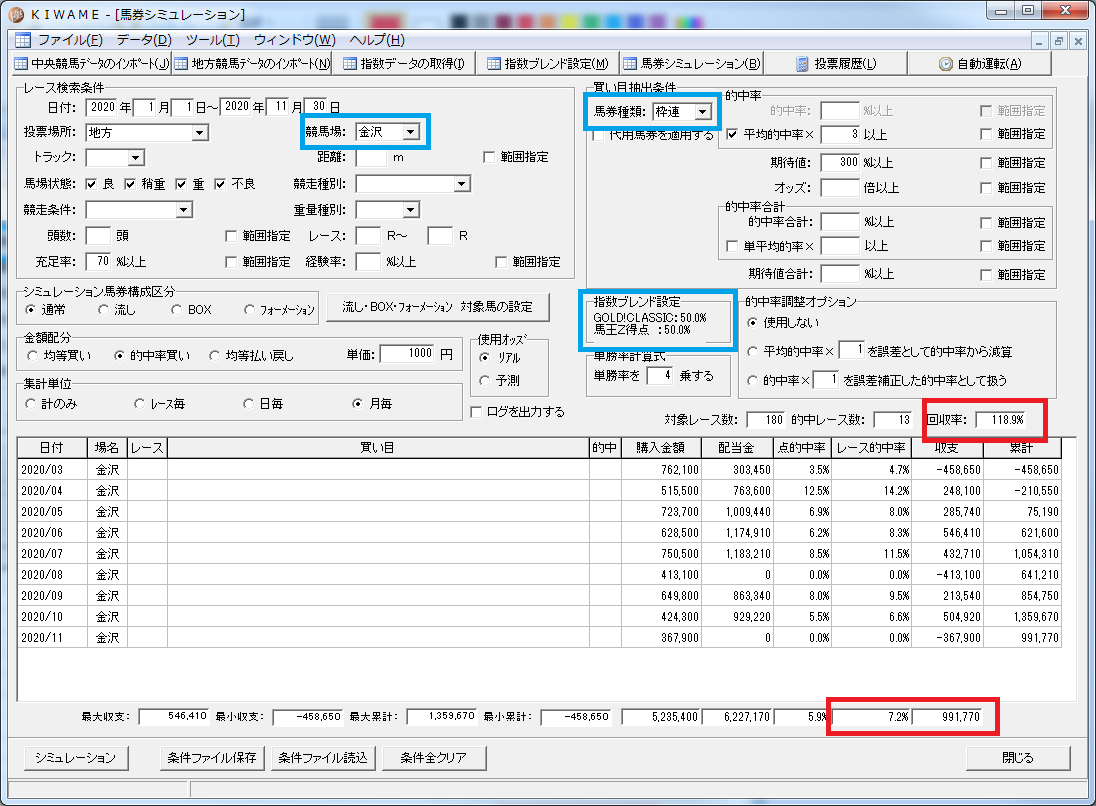Viewport: 1096px width, 806px height.
Task: Select 日毎 aggregation radio button
Action: [x=248, y=403]
